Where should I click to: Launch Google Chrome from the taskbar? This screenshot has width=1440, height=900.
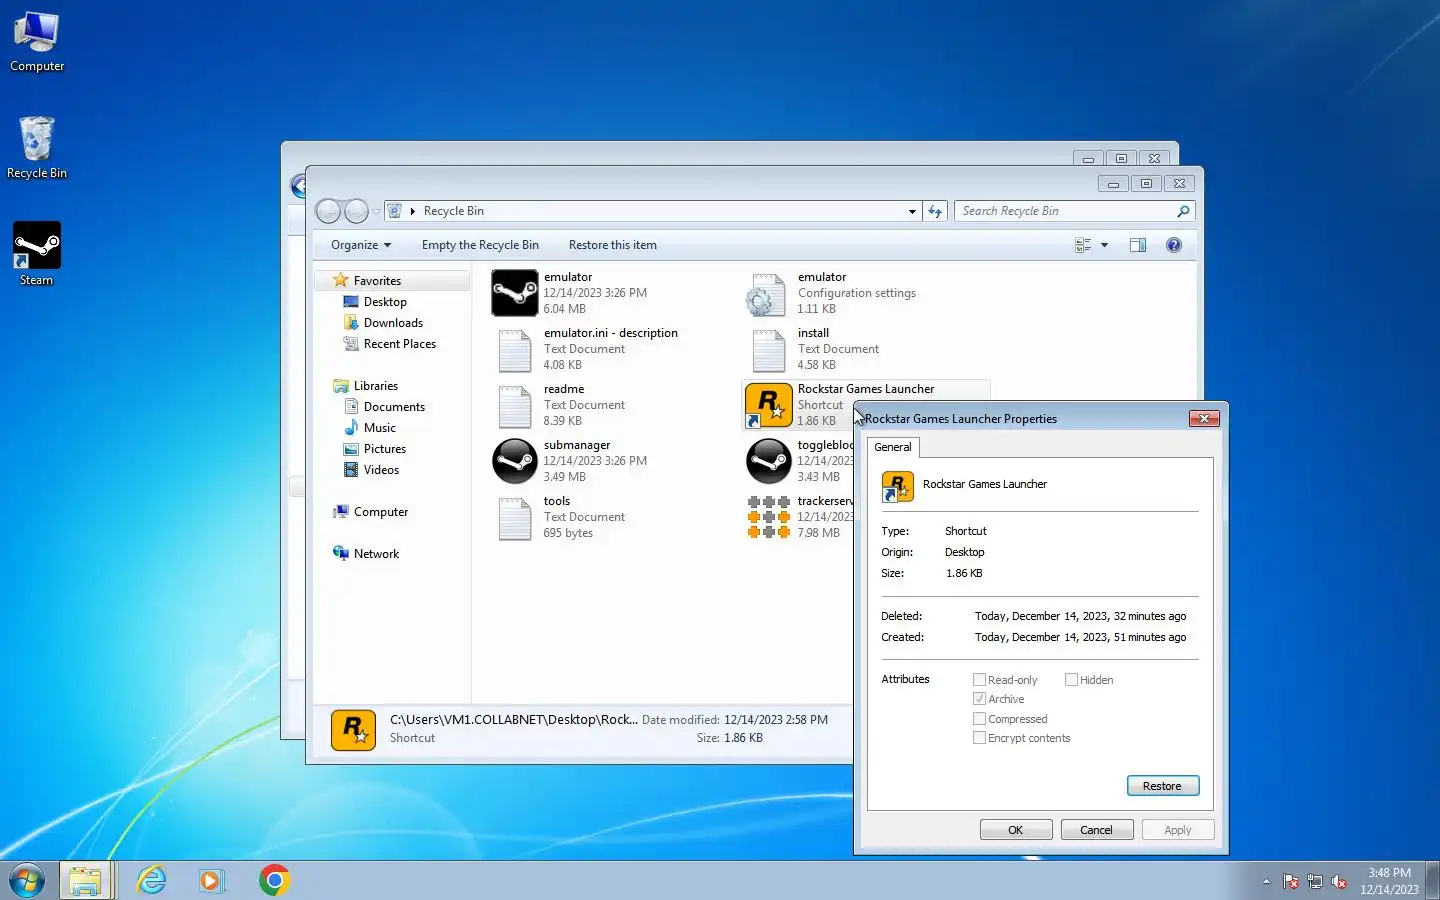tap(274, 880)
